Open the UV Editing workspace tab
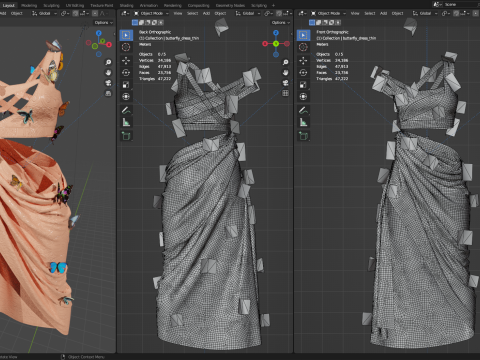 point(75,5)
